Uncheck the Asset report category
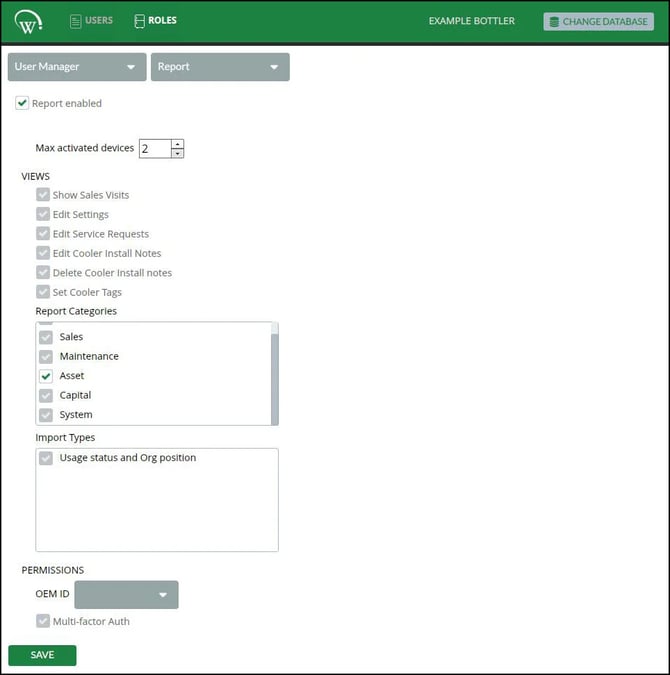This screenshot has width=670, height=675. pyautogui.click(x=46, y=376)
